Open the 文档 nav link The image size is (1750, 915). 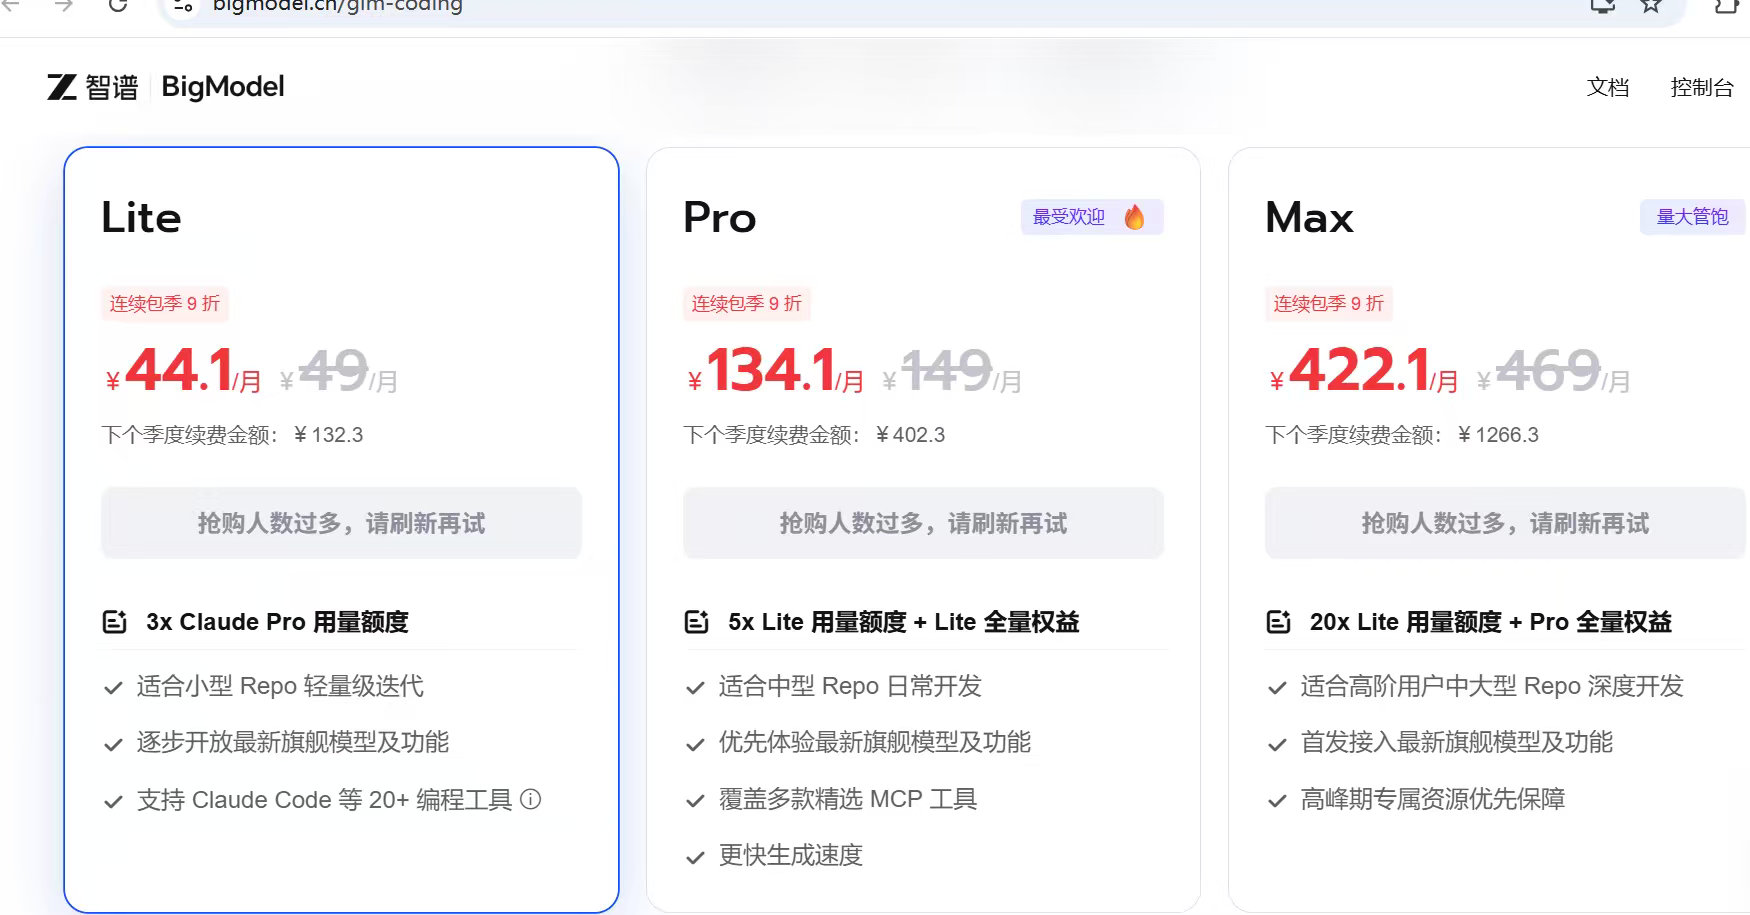coord(1608,87)
